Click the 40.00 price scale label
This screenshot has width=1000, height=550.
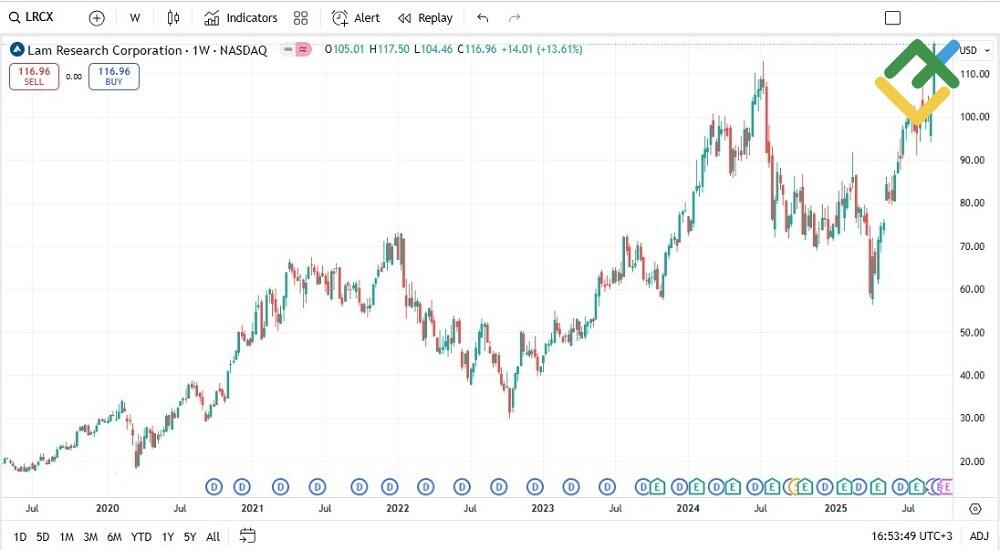tap(974, 375)
